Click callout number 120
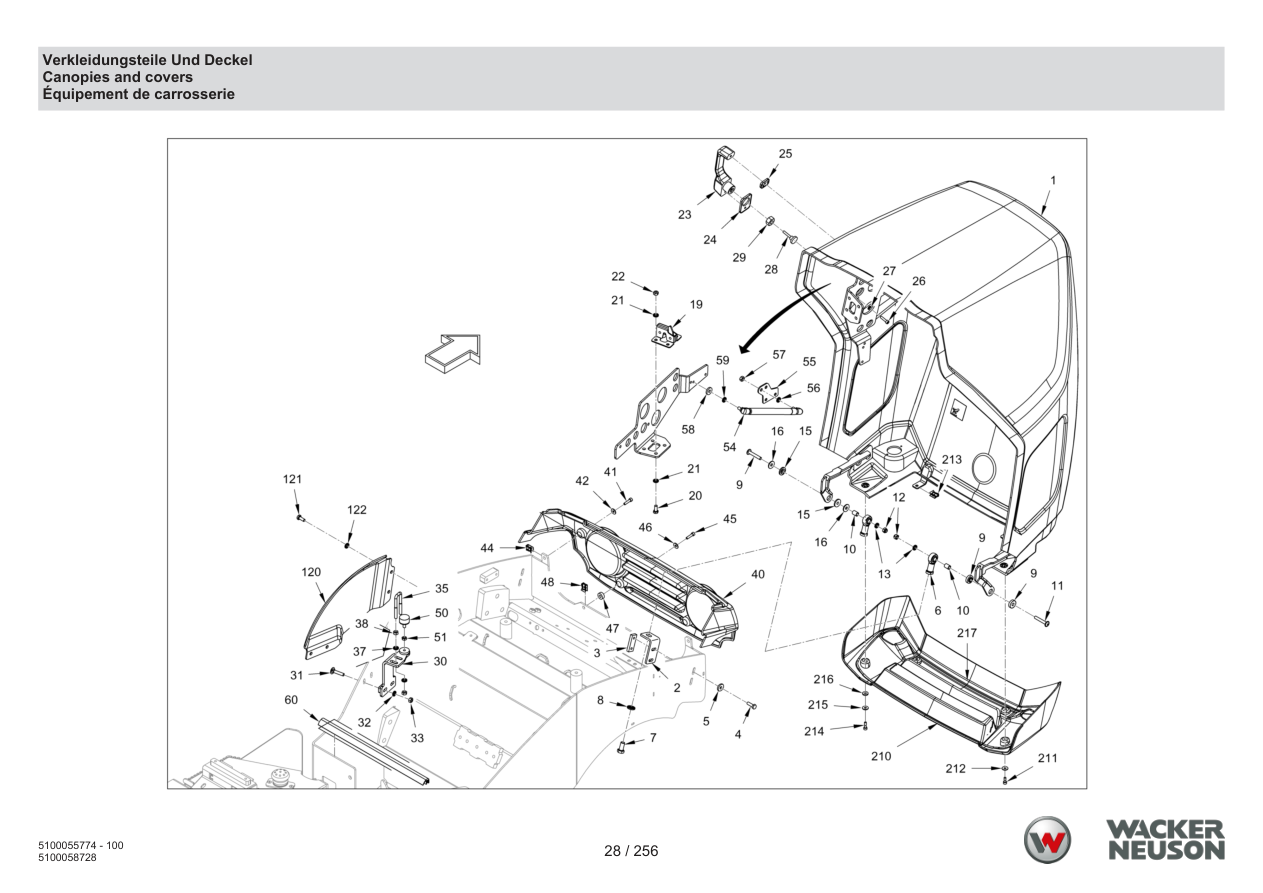1263x893 pixels. click(x=311, y=572)
